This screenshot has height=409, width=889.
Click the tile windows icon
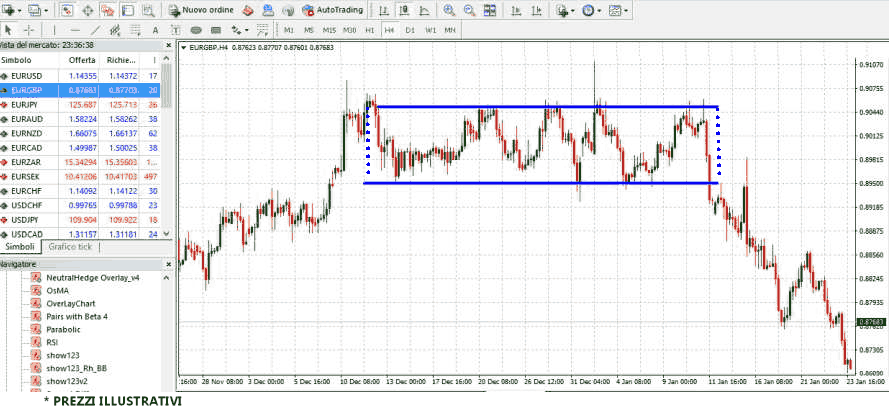point(489,10)
